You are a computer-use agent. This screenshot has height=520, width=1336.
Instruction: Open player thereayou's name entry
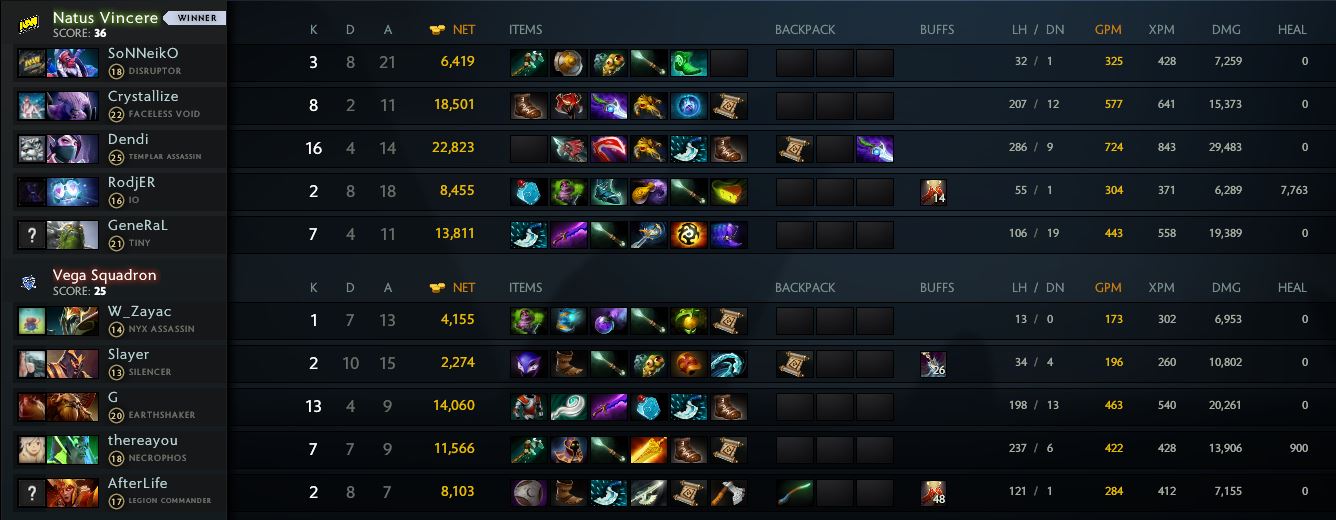143,441
